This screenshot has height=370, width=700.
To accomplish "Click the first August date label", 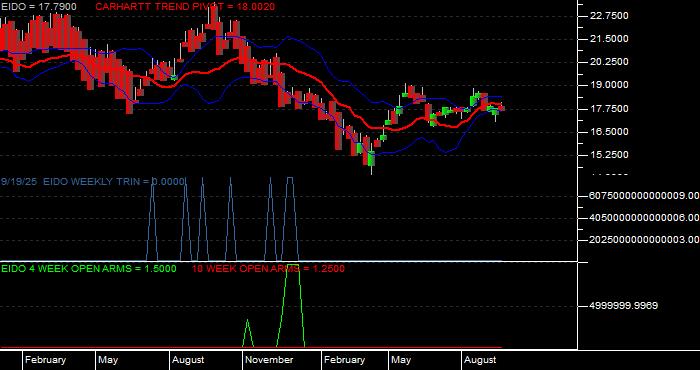I will click(x=188, y=360).
